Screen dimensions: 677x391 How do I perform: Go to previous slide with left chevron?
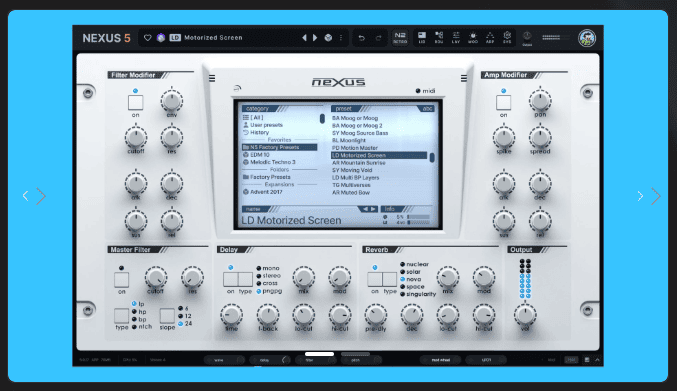click(25, 196)
